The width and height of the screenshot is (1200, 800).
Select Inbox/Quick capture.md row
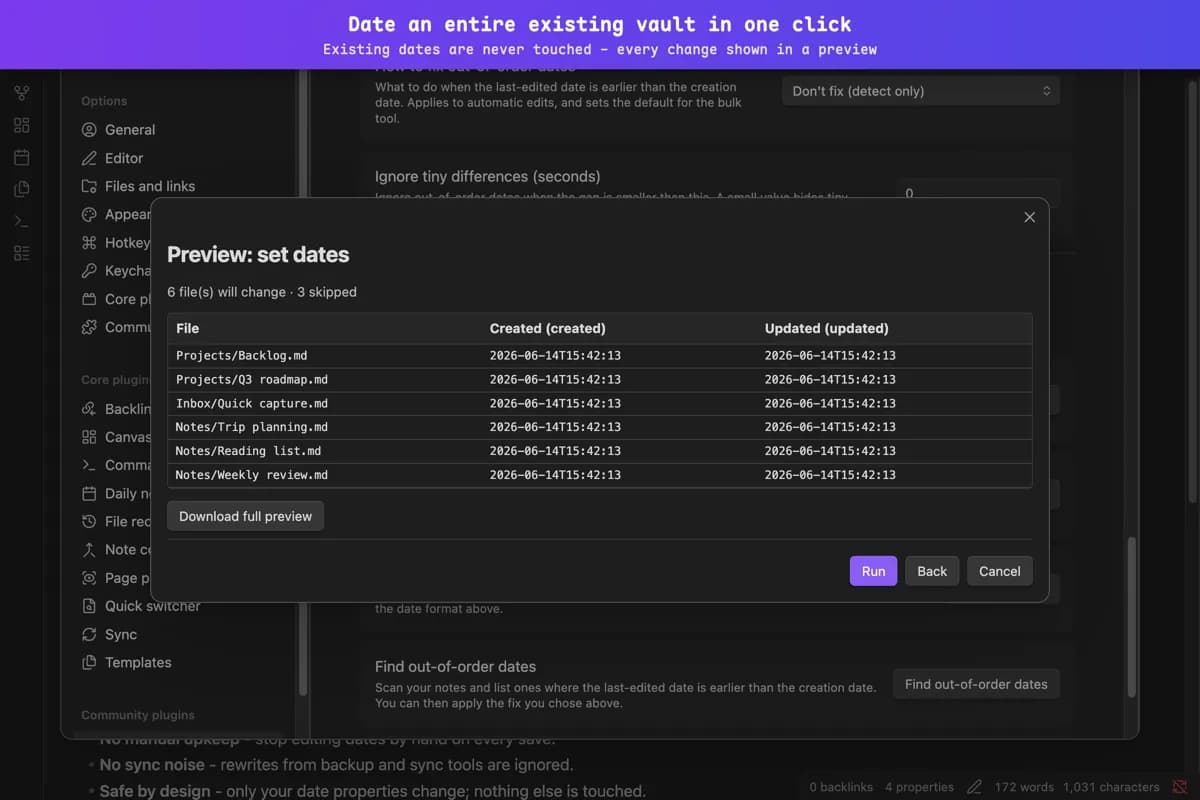coord(600,403)
